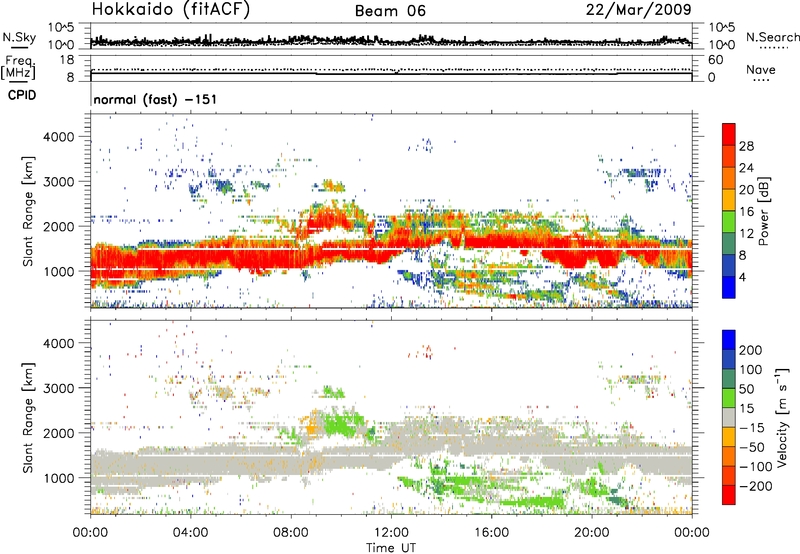800x554 pixels.
Task: Click the 24 label on Power colorbar
Action: [x=746, y=168]
